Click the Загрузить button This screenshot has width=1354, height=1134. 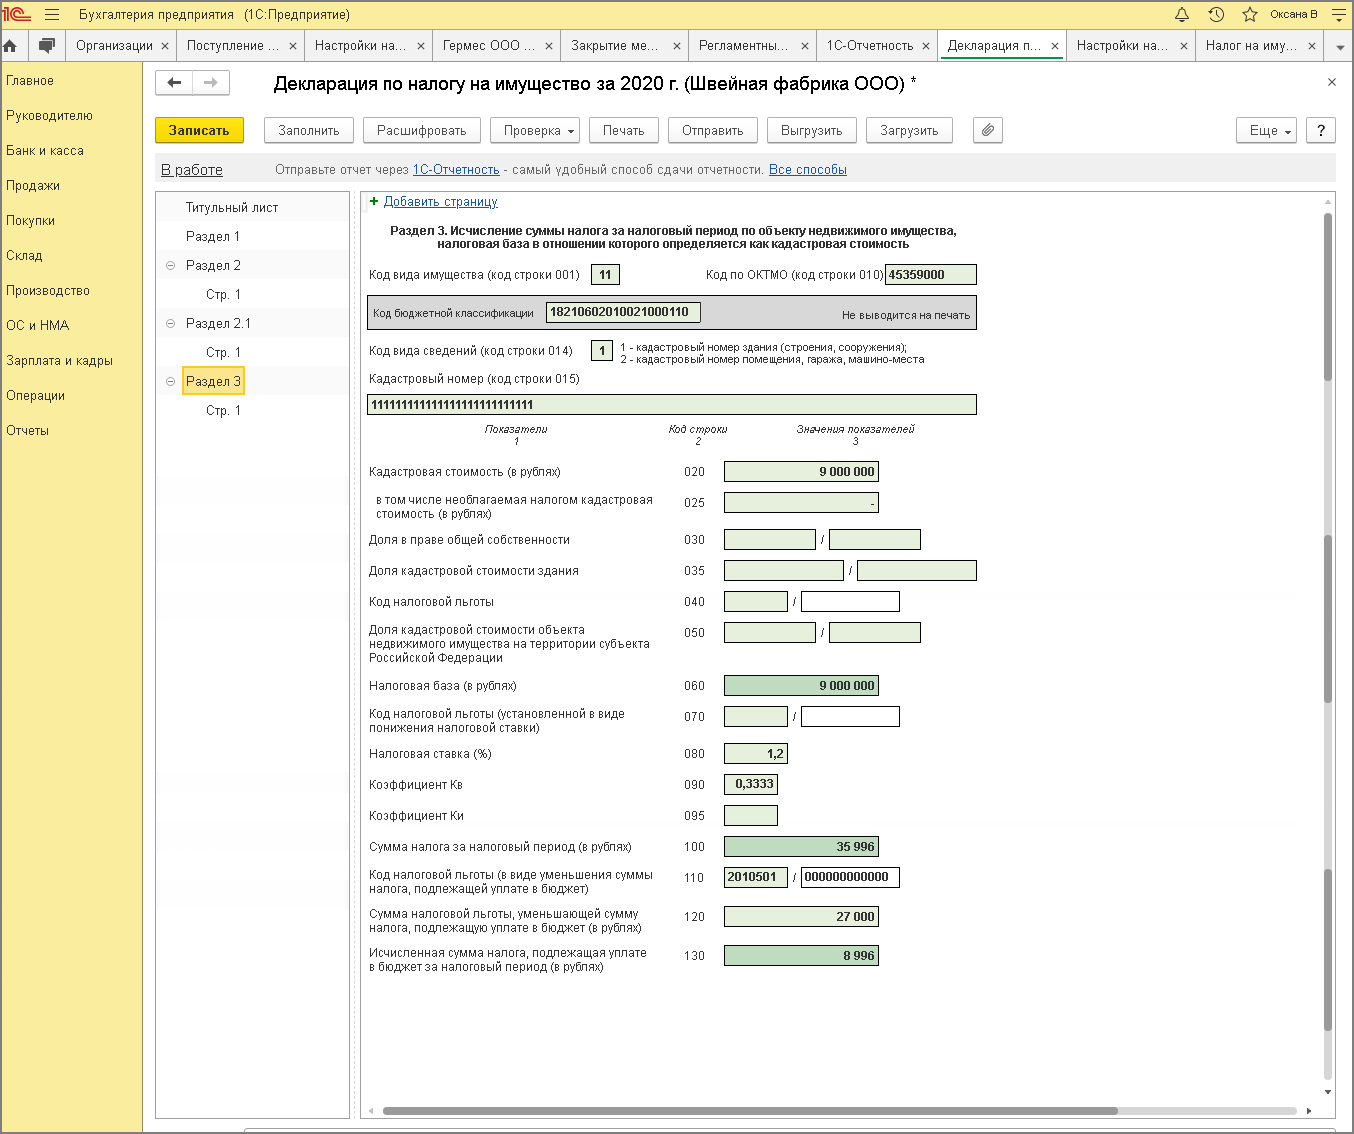[909, 130]
